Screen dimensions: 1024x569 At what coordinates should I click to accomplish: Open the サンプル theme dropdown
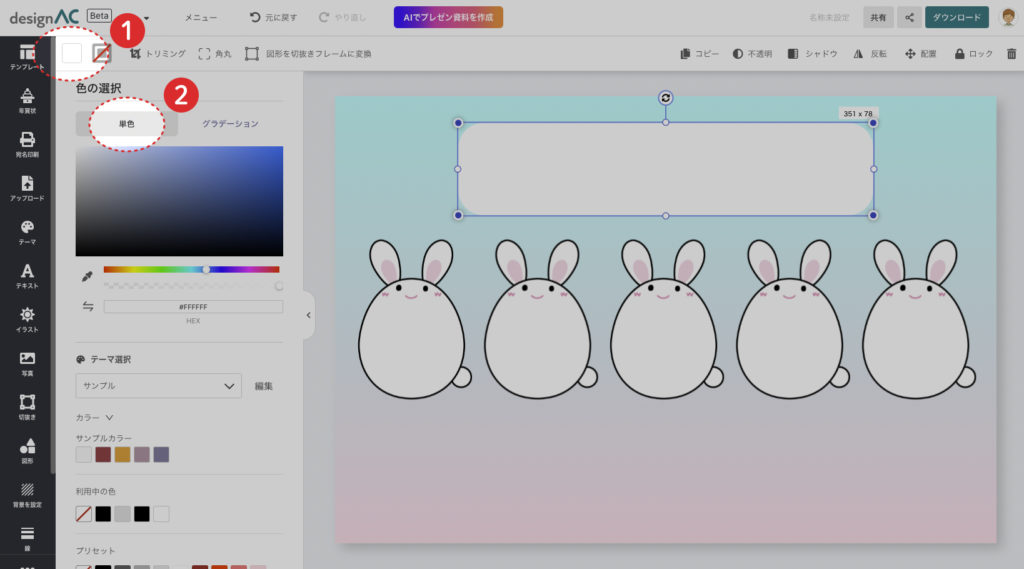(x=158, y=385)
